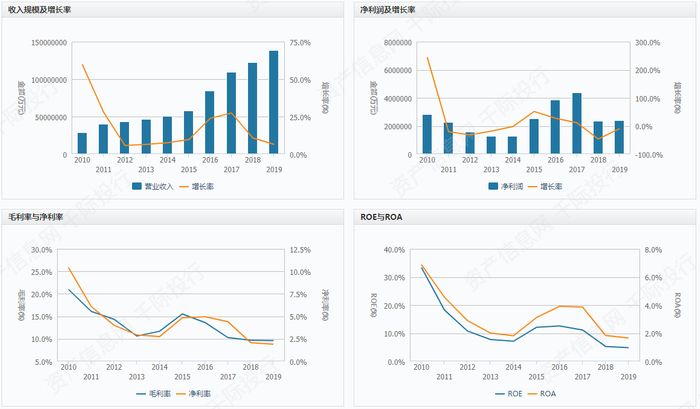The width and height of the screenshot is (700, 409).
Task: Click 150000000 axis label in revenue chart
Action: [49, 43]
